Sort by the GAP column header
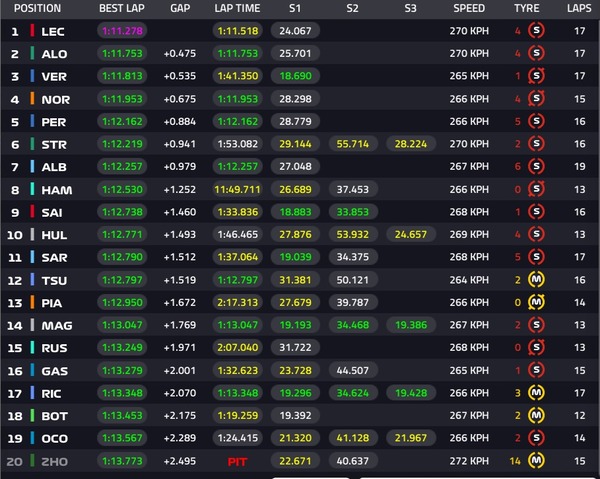 [180, 8]
